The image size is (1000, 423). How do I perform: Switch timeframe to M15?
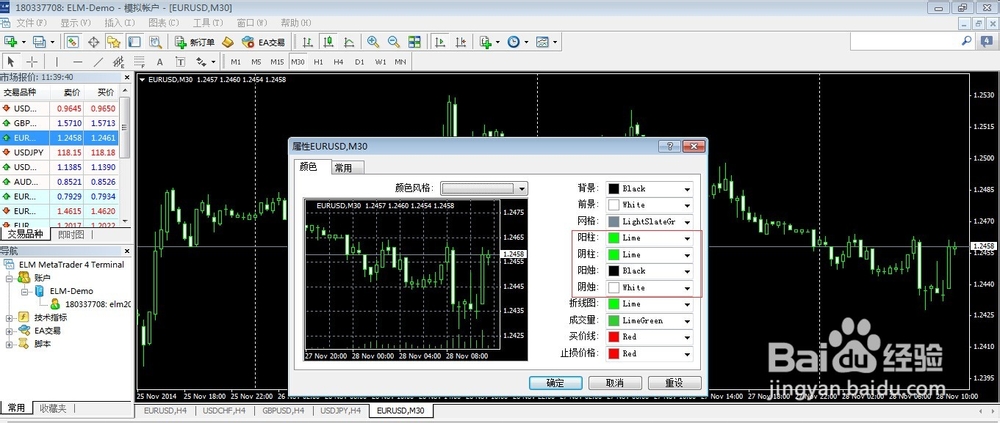click(x=277, y=62)
